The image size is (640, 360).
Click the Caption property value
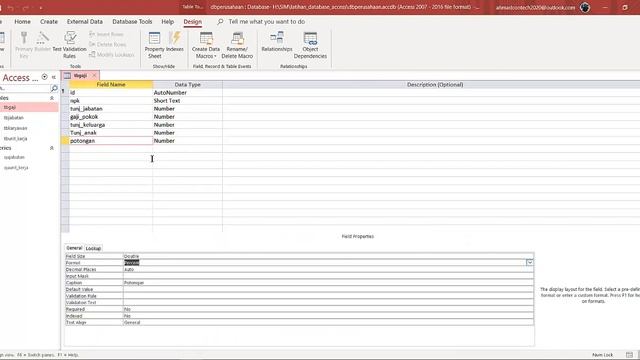[328, 282]
